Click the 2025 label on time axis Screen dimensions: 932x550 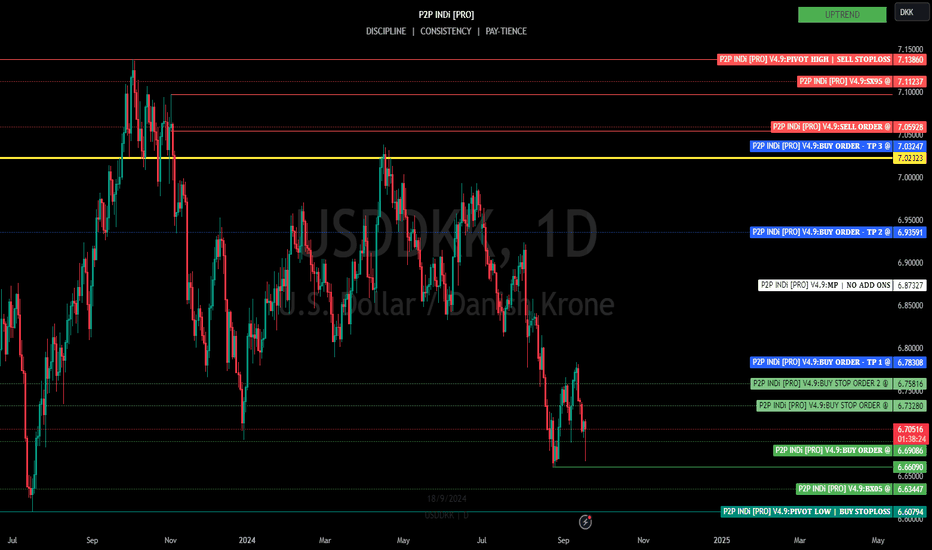click(x=722, y=540)
